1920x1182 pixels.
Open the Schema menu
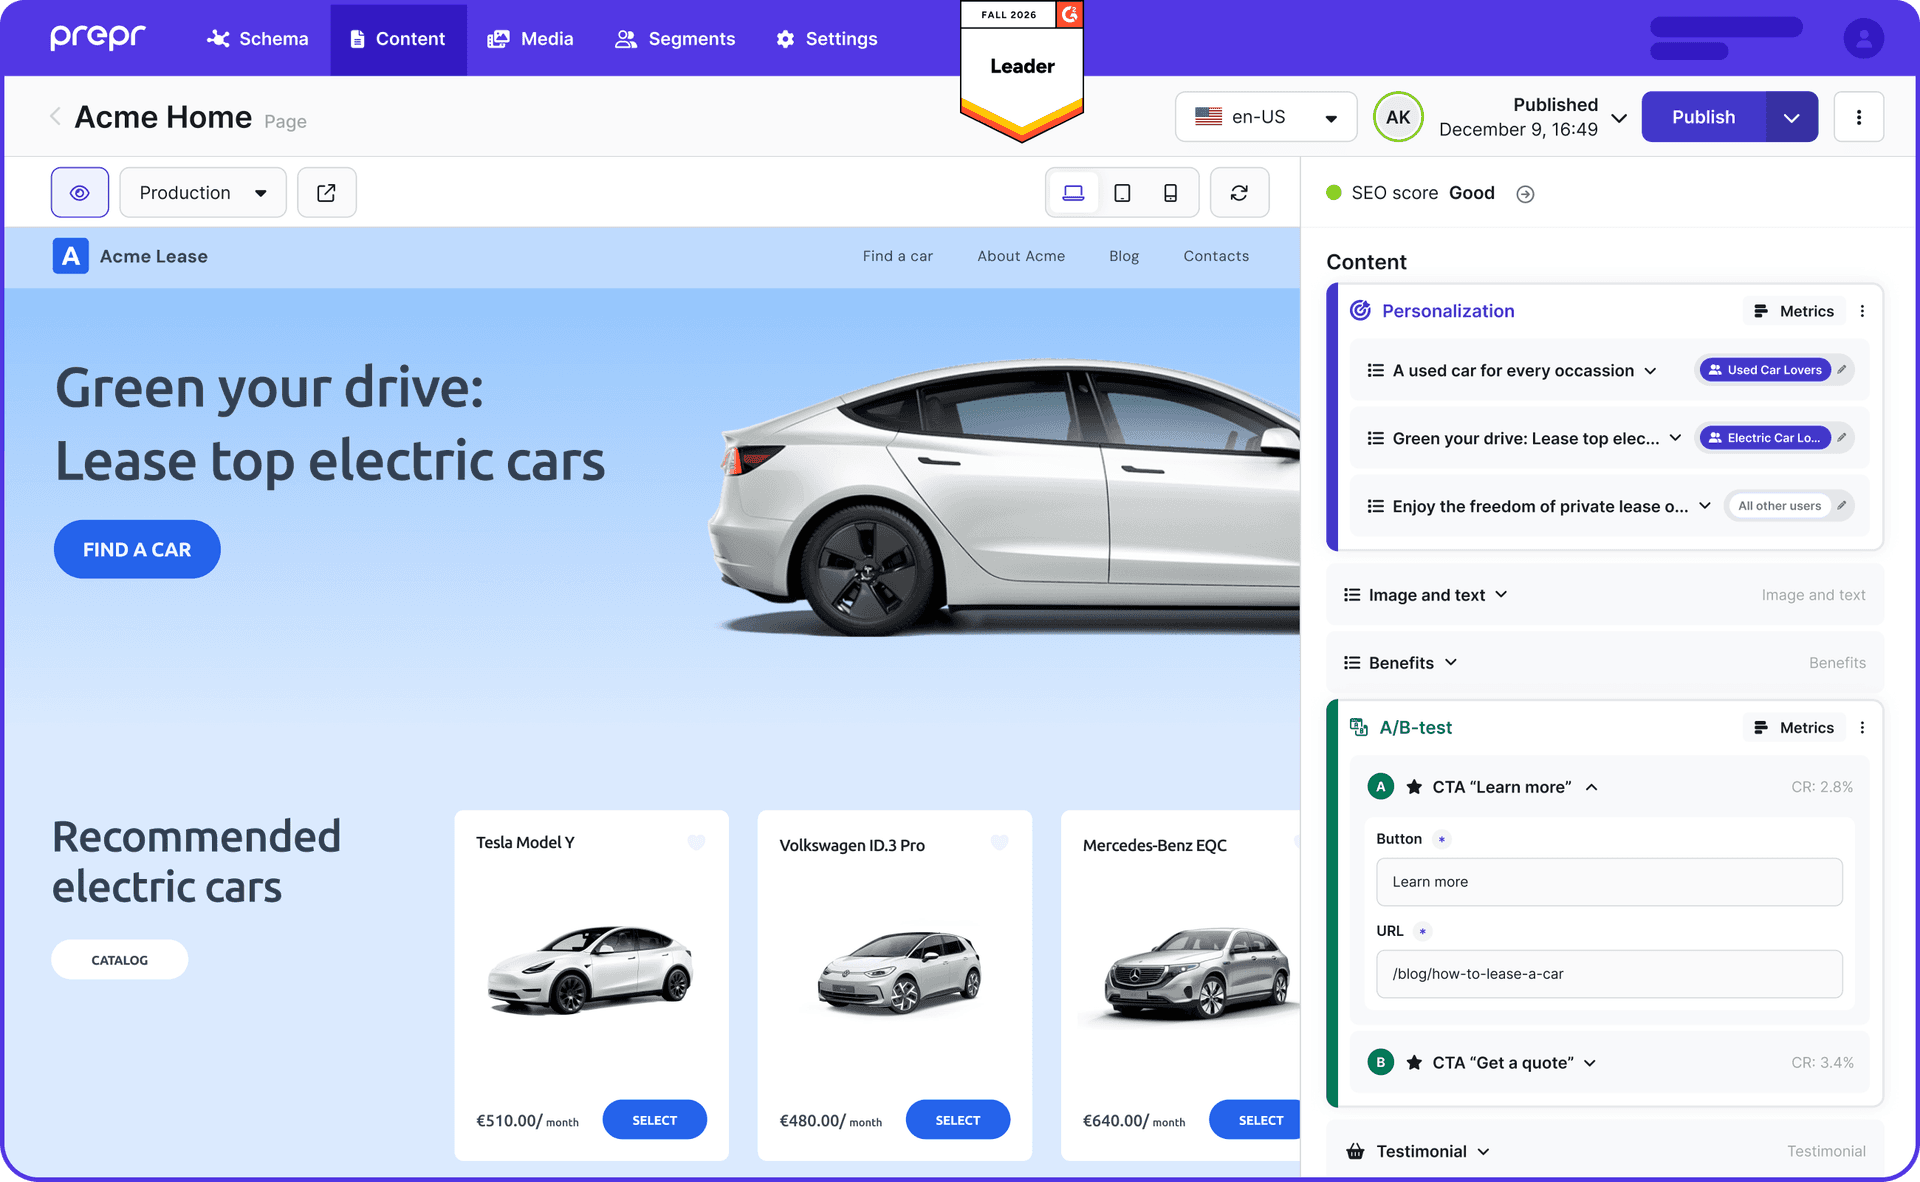[257, 38]
